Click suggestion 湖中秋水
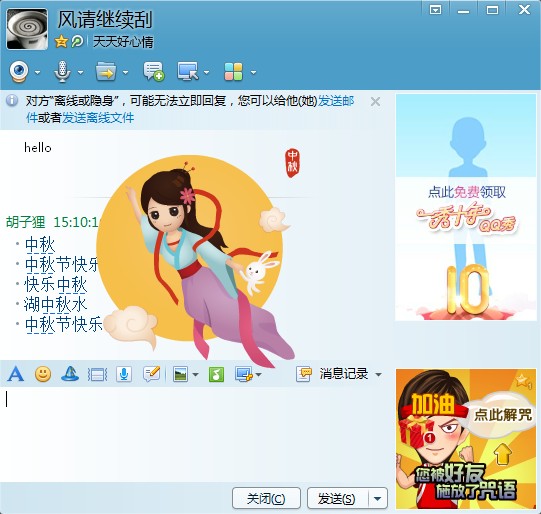Viewport: 541px width, 514px height. pyautogui.click(x=55, y=305)
